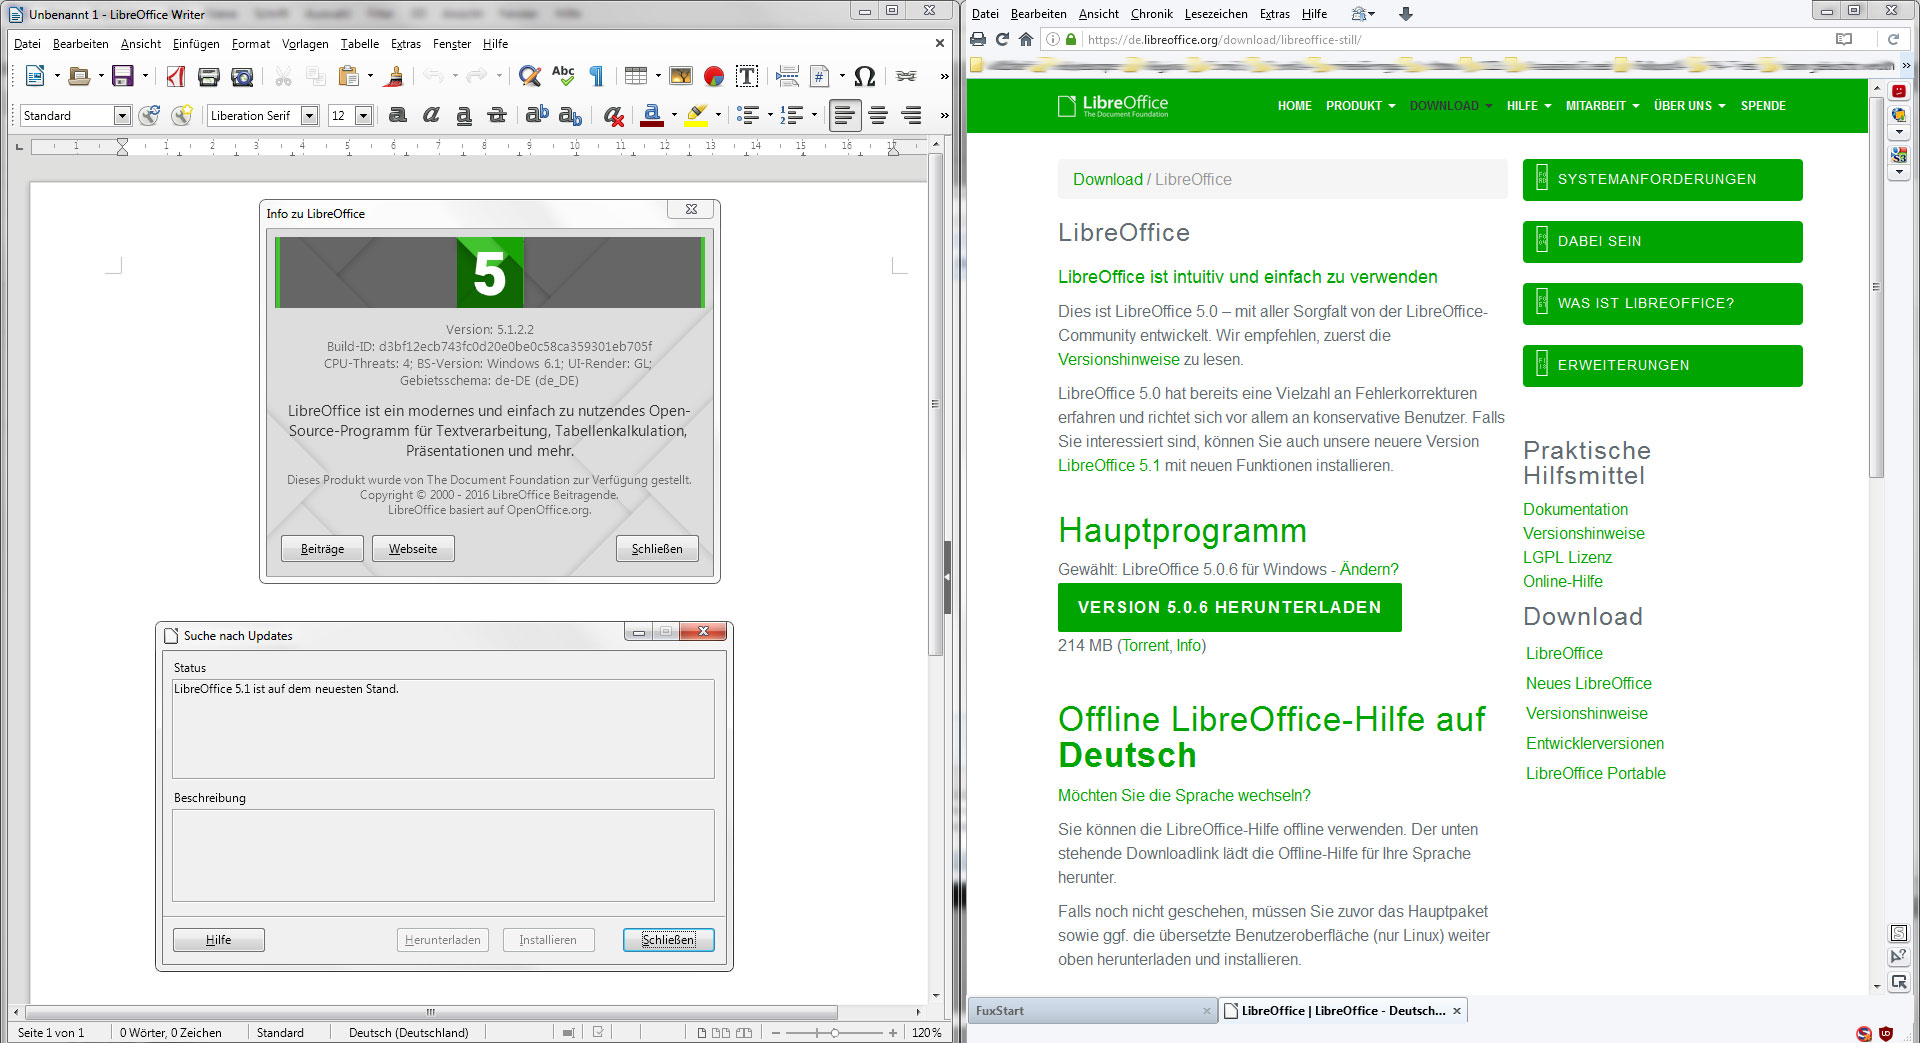Center-align the paragraph
This screenshot has height=1043, width=1920.
click(x=878, y=115)
